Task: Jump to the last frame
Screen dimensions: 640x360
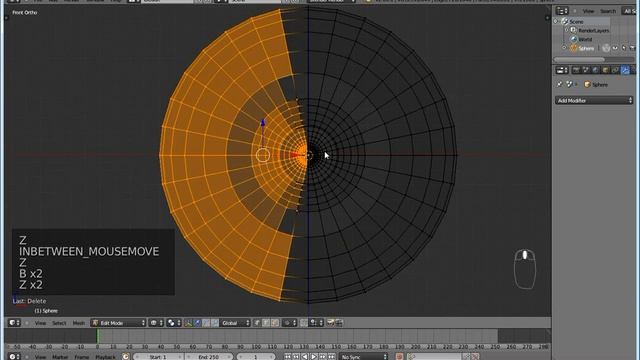Action: [x=331, y=357]
